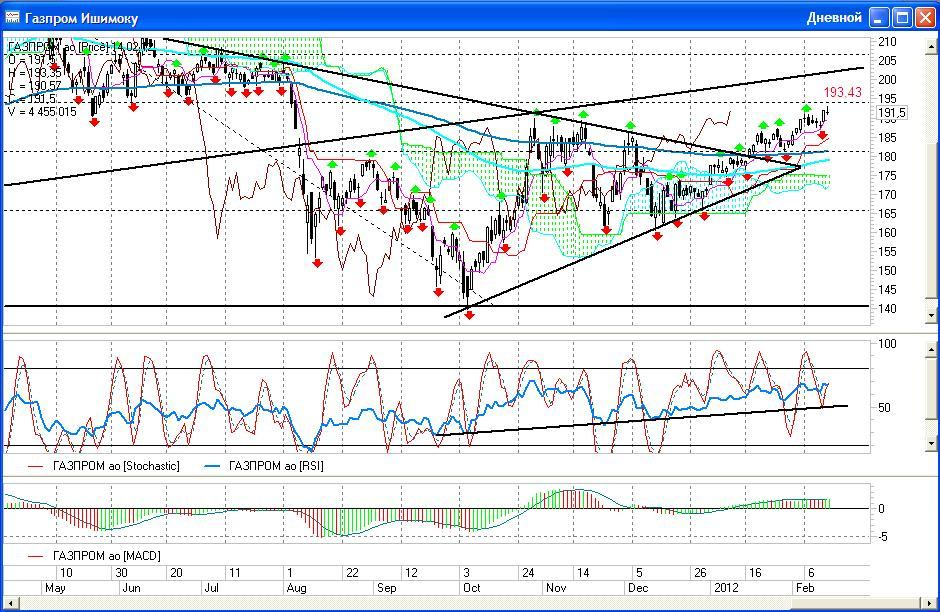Viewport: 940px width, 612px height.
Task: Click the date label 24 above Nov
Action: [528, 573]
